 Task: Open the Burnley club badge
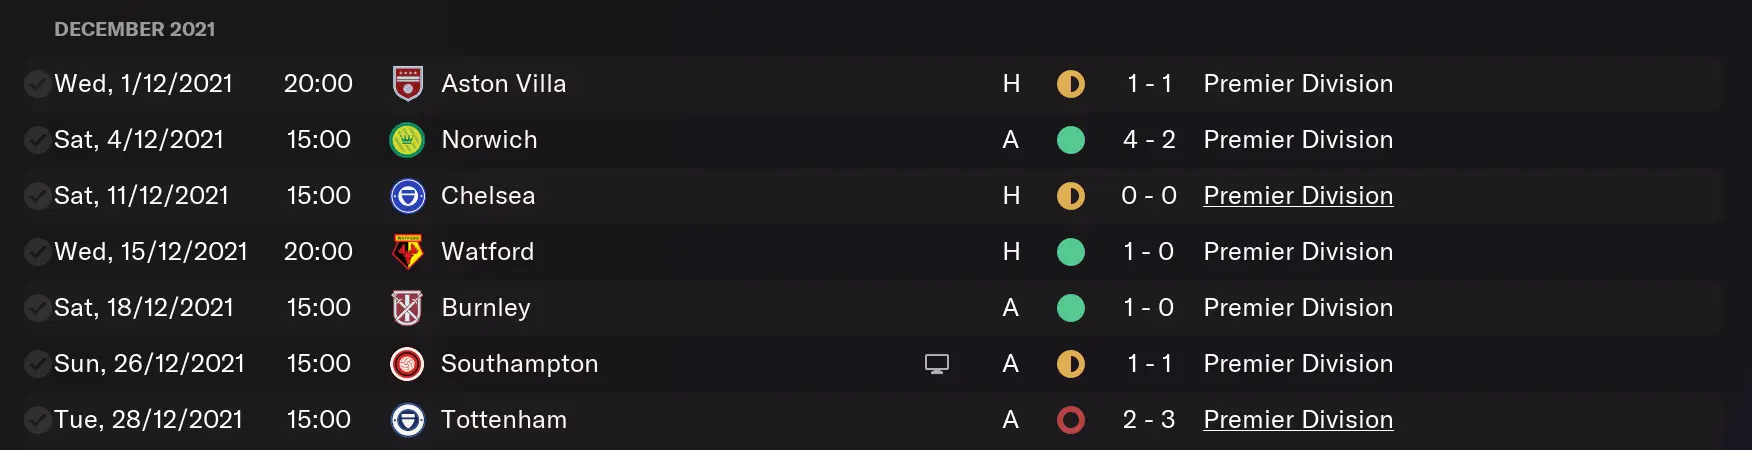pos(407,308)
